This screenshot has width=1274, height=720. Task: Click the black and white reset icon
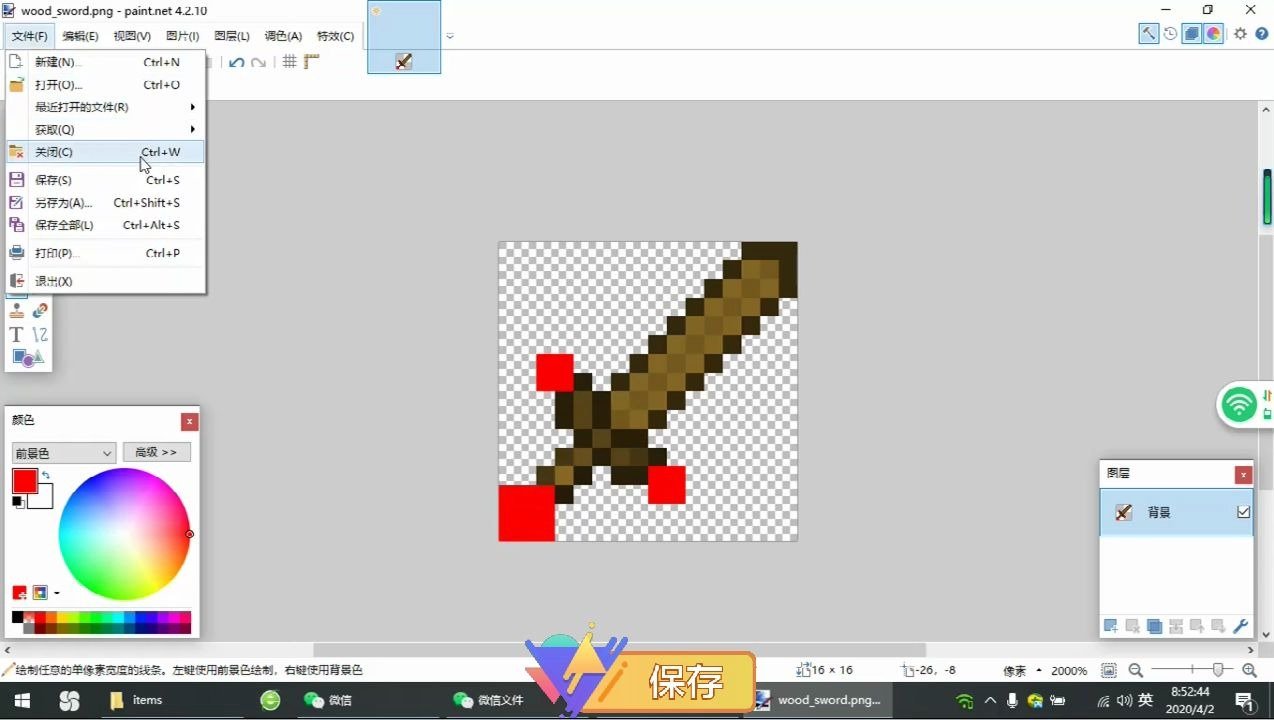tap(17, 501)
